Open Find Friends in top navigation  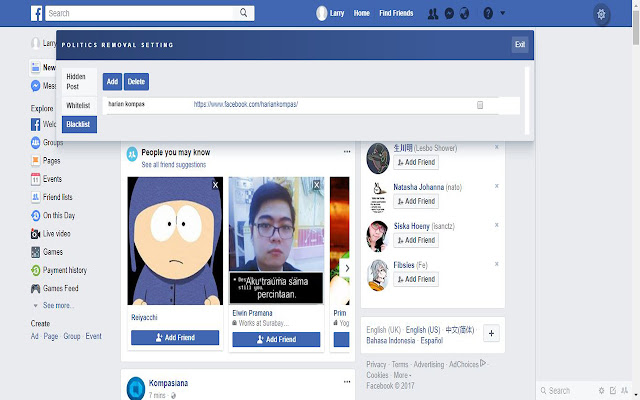396,13
